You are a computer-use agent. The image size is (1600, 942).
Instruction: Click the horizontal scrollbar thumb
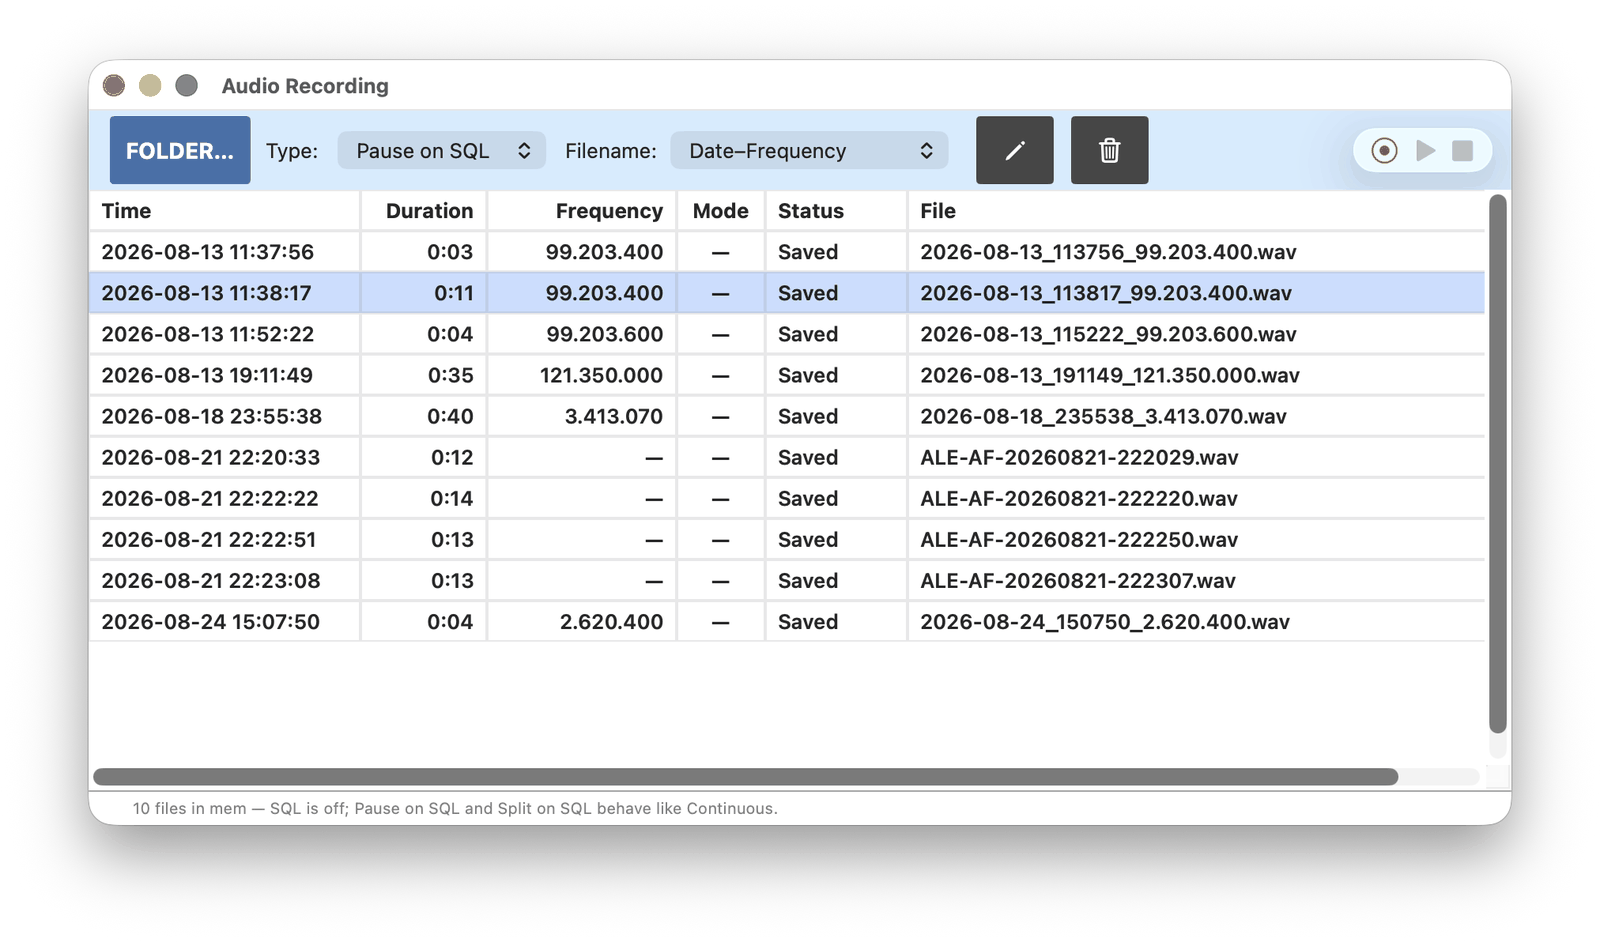point(745,777)
